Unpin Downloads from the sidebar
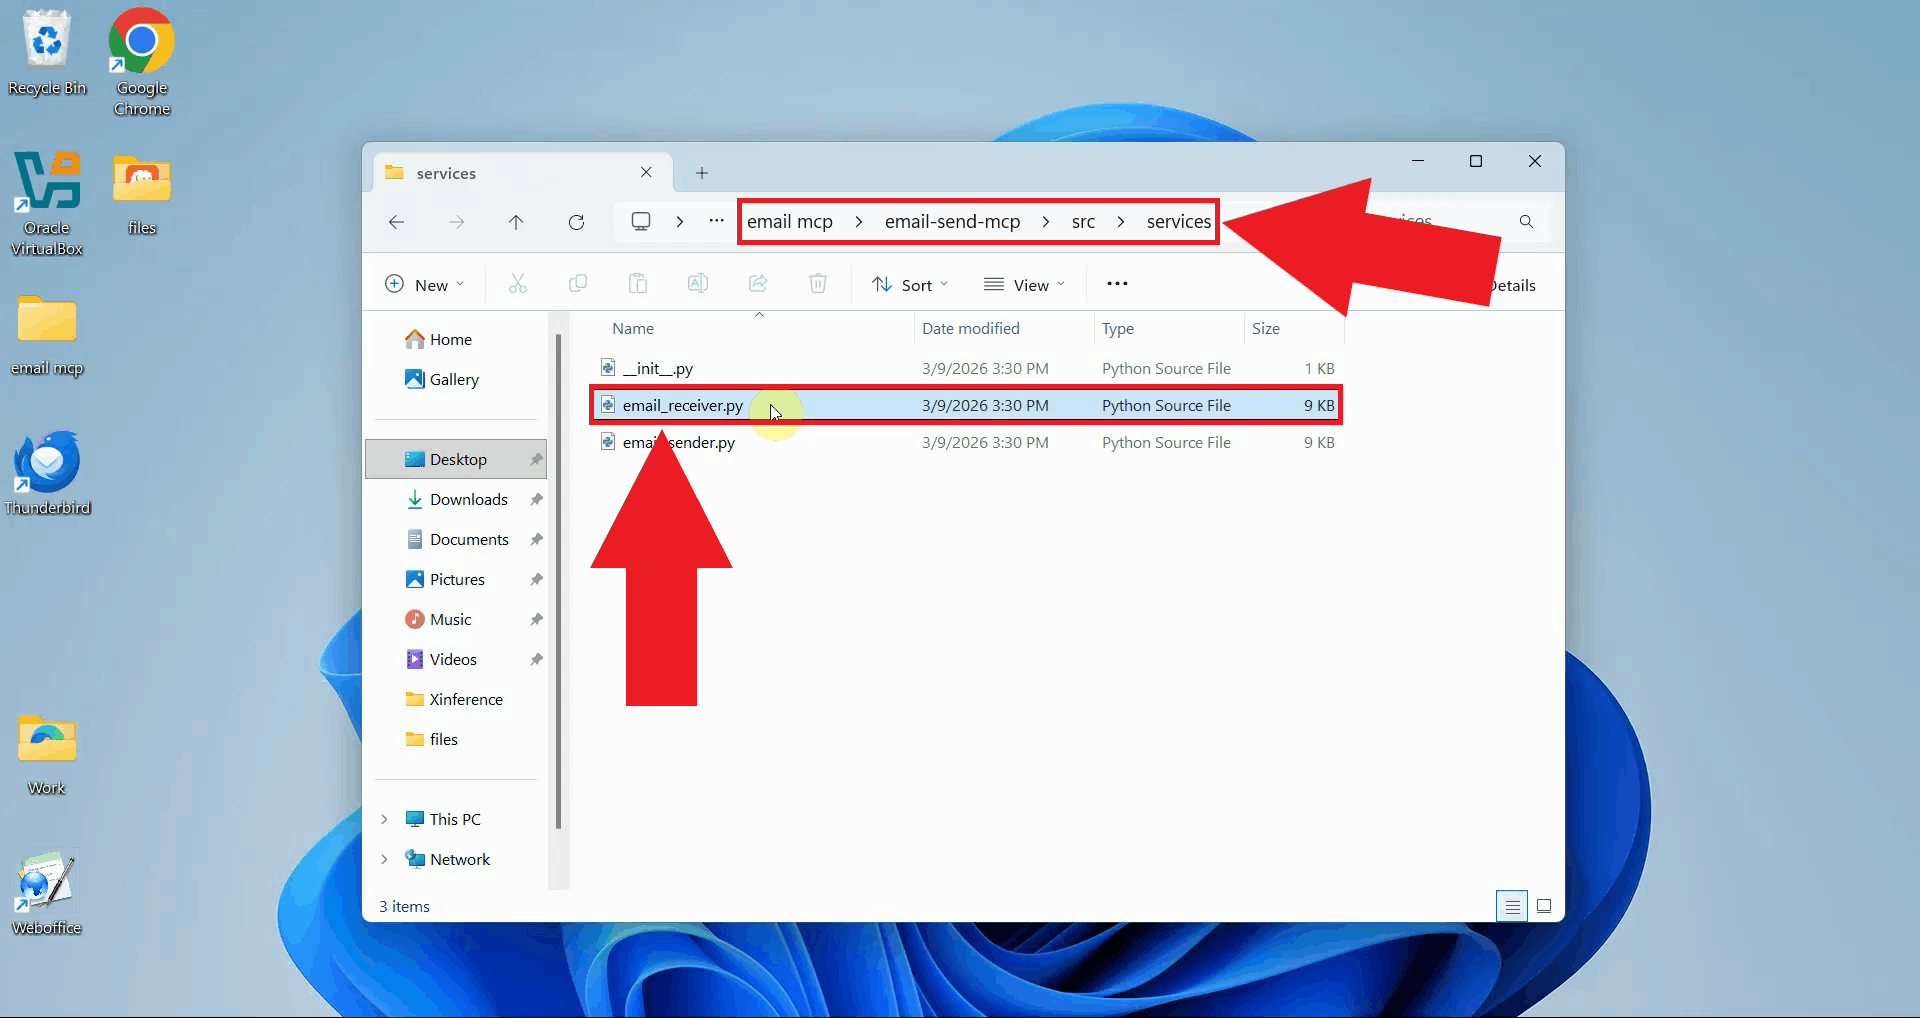The height and width of the screenshot is (1018, 1920). [537, 499]
